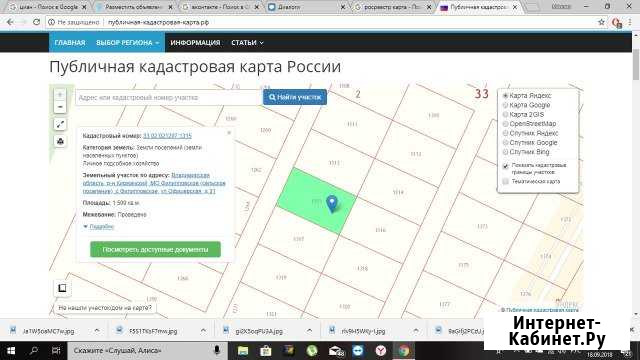Click the site security info icon
The width and height of the screenshot is (640, 360).
point(51,22)
